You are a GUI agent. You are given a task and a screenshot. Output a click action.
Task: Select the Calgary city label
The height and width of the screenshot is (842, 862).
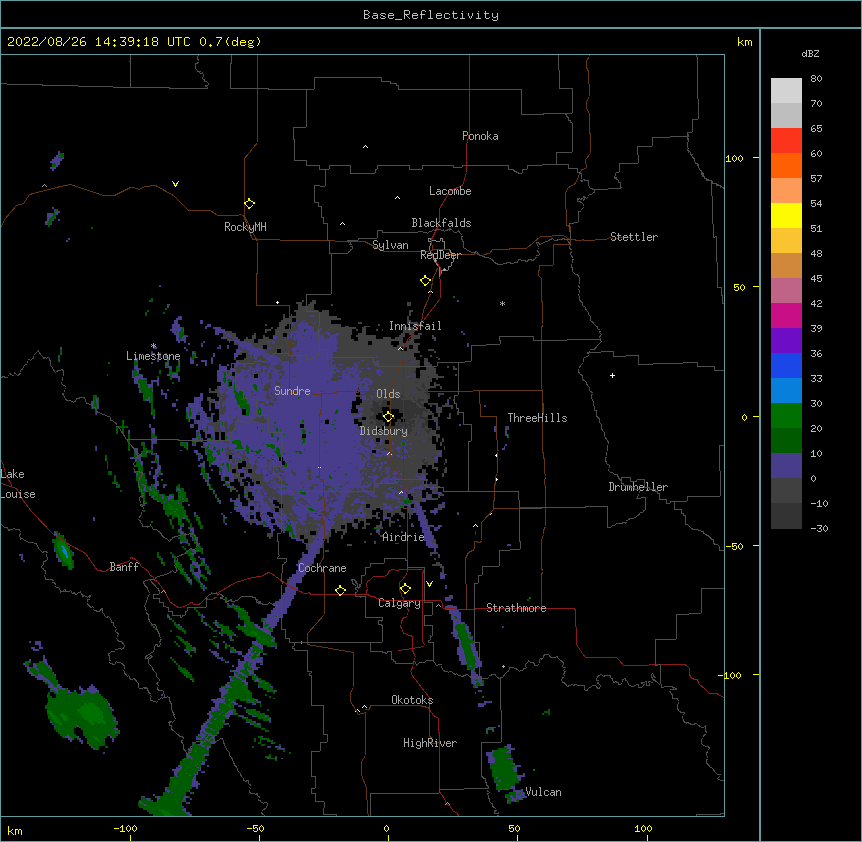(399, 603)
